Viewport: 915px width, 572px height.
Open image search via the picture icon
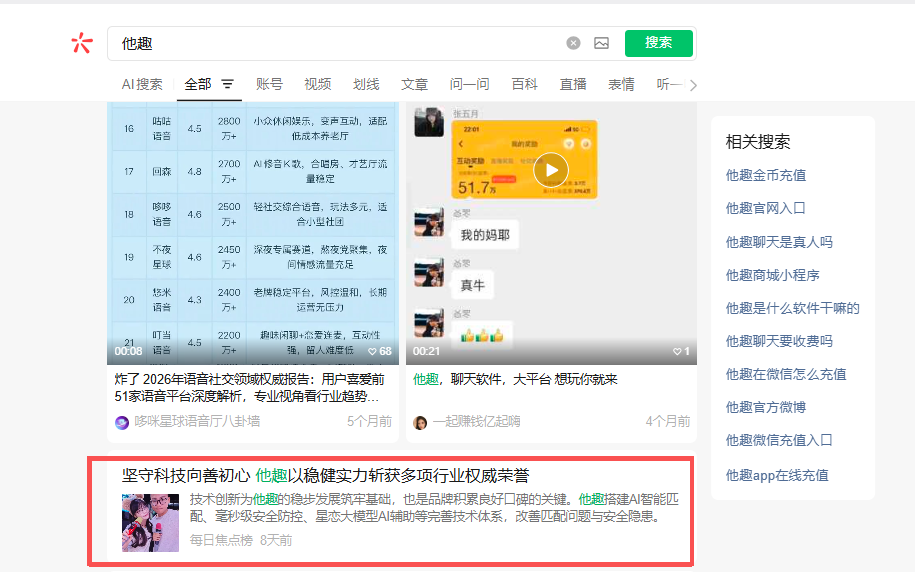[601, 43]
